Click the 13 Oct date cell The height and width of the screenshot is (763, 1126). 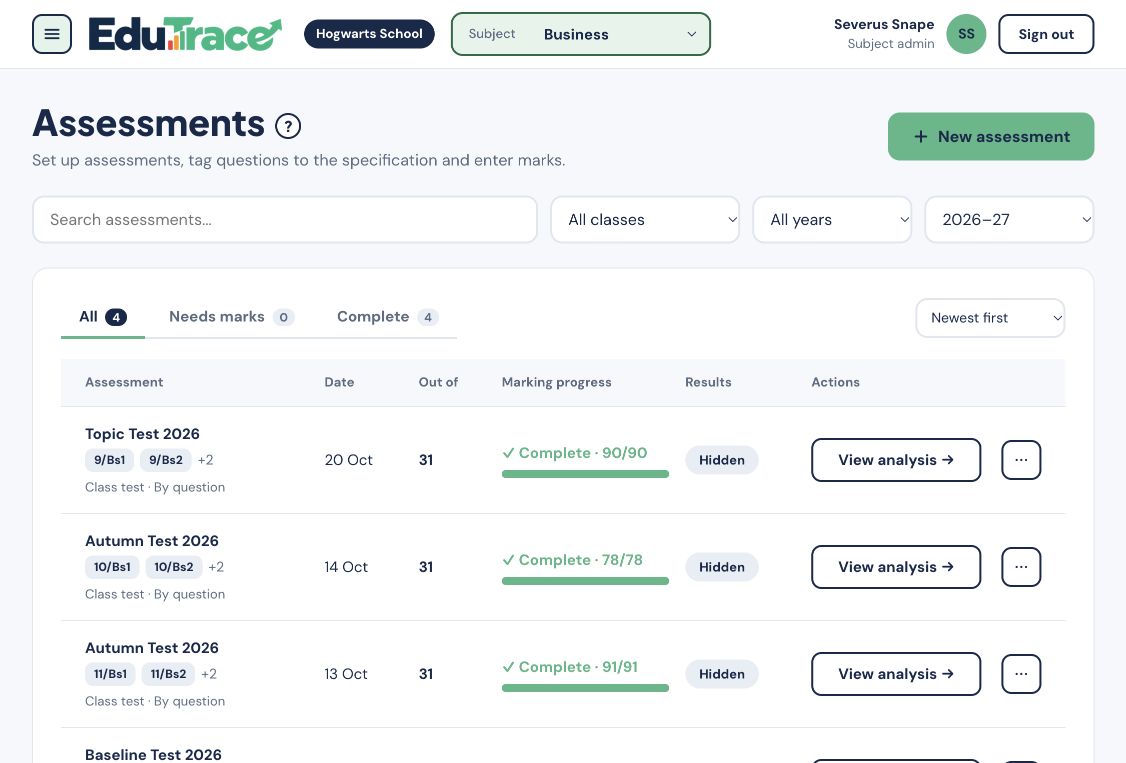coord(345,674)
